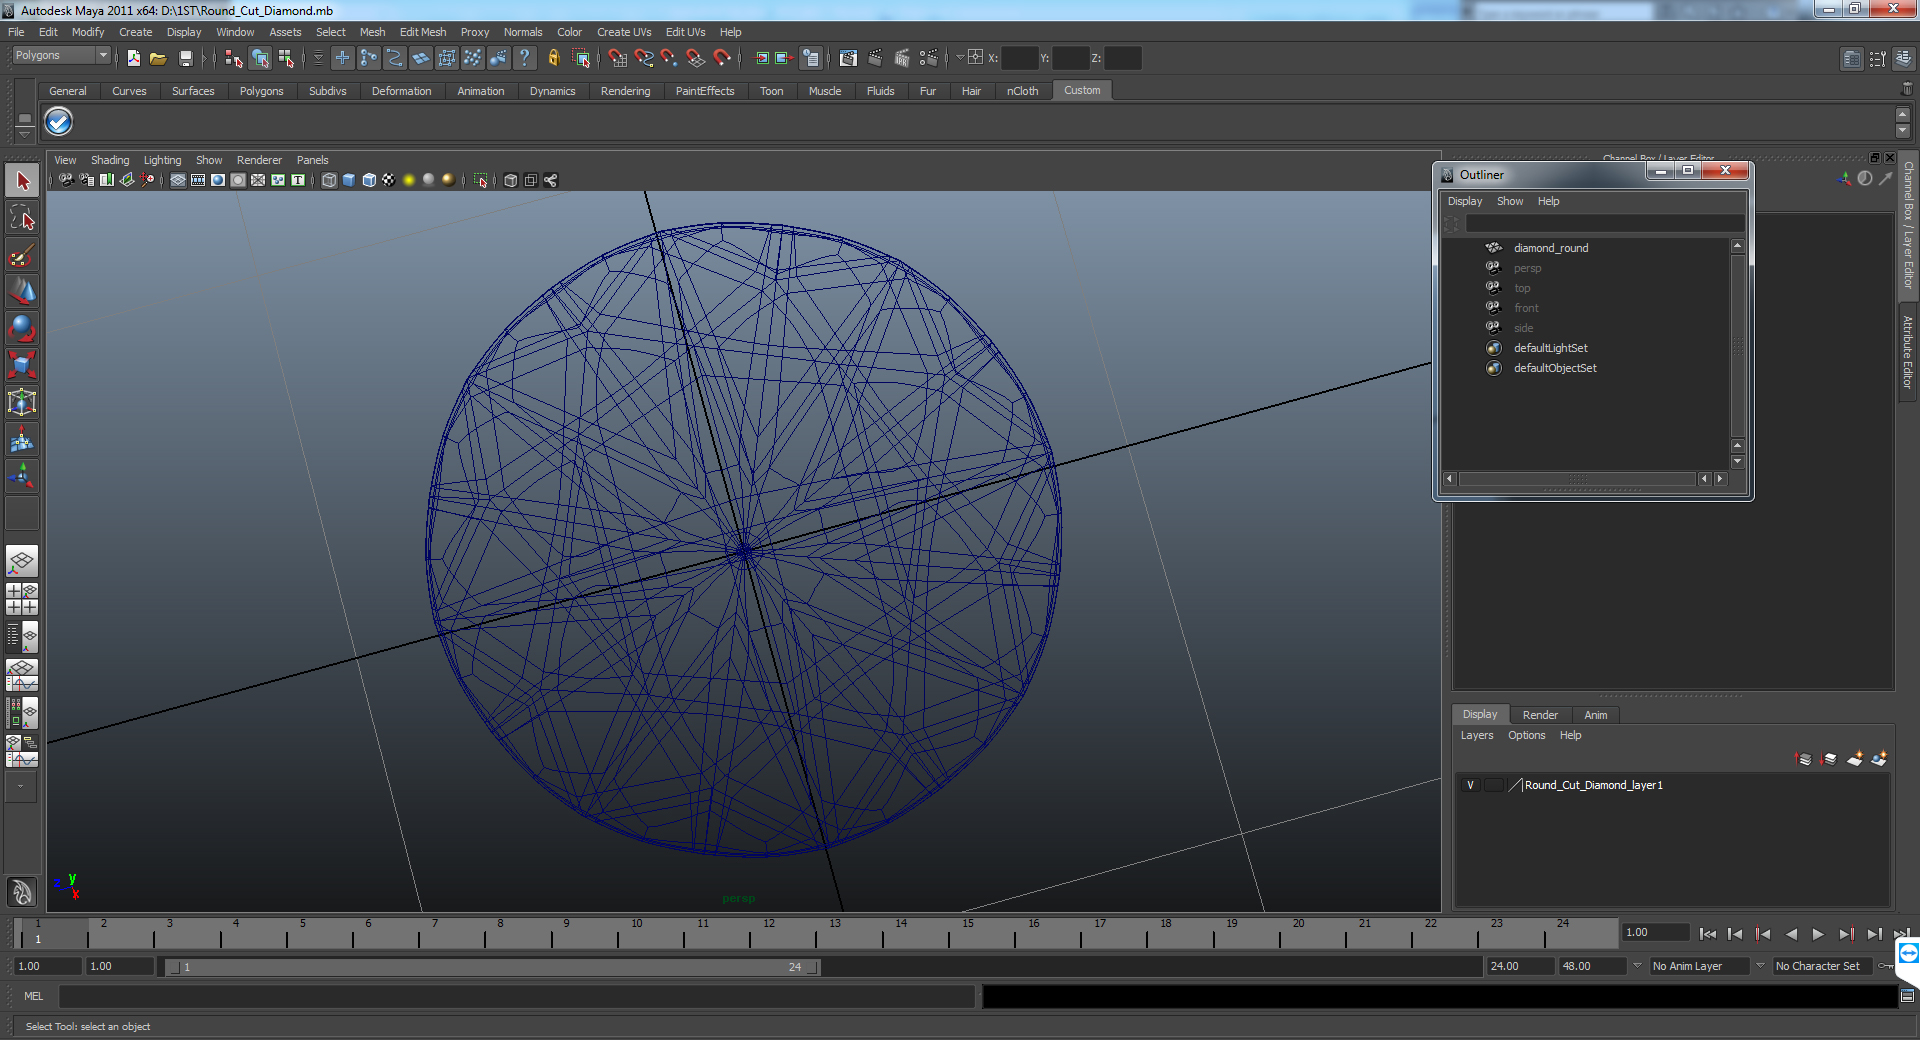Toggle visibility V box of Round_Cut_Diamond_layer1

(1470, 785)
